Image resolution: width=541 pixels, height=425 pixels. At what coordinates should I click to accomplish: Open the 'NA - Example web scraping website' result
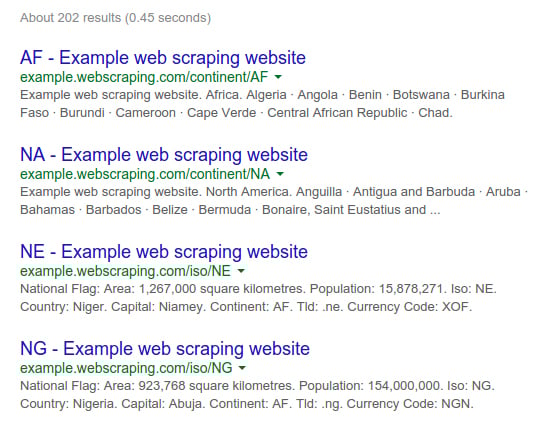click(x=164, y=155)
